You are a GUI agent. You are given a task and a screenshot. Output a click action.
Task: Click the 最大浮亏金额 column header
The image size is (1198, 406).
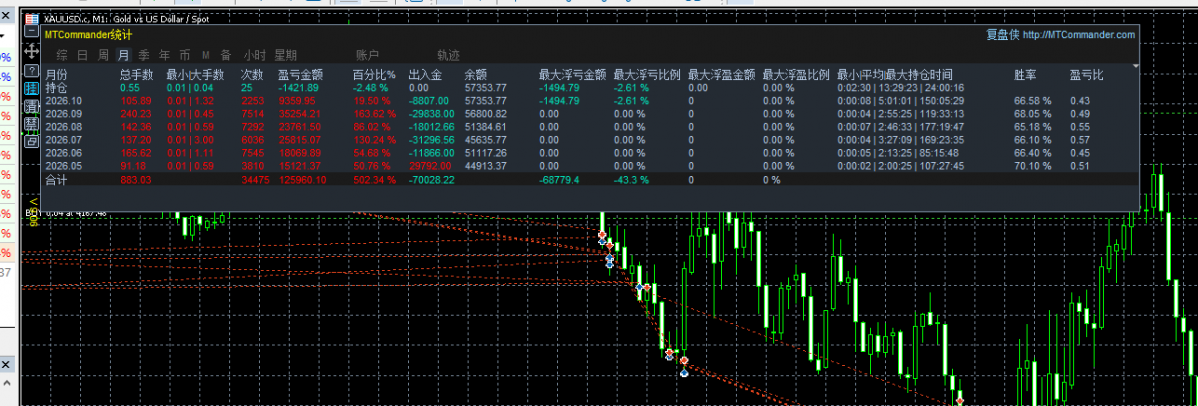tap(573, 75)
